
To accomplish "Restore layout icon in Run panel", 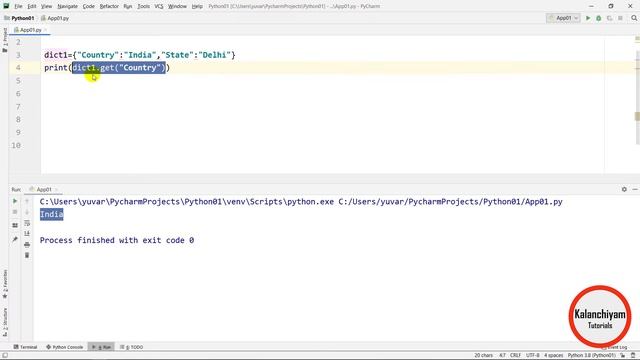I will tap(15, 225).
